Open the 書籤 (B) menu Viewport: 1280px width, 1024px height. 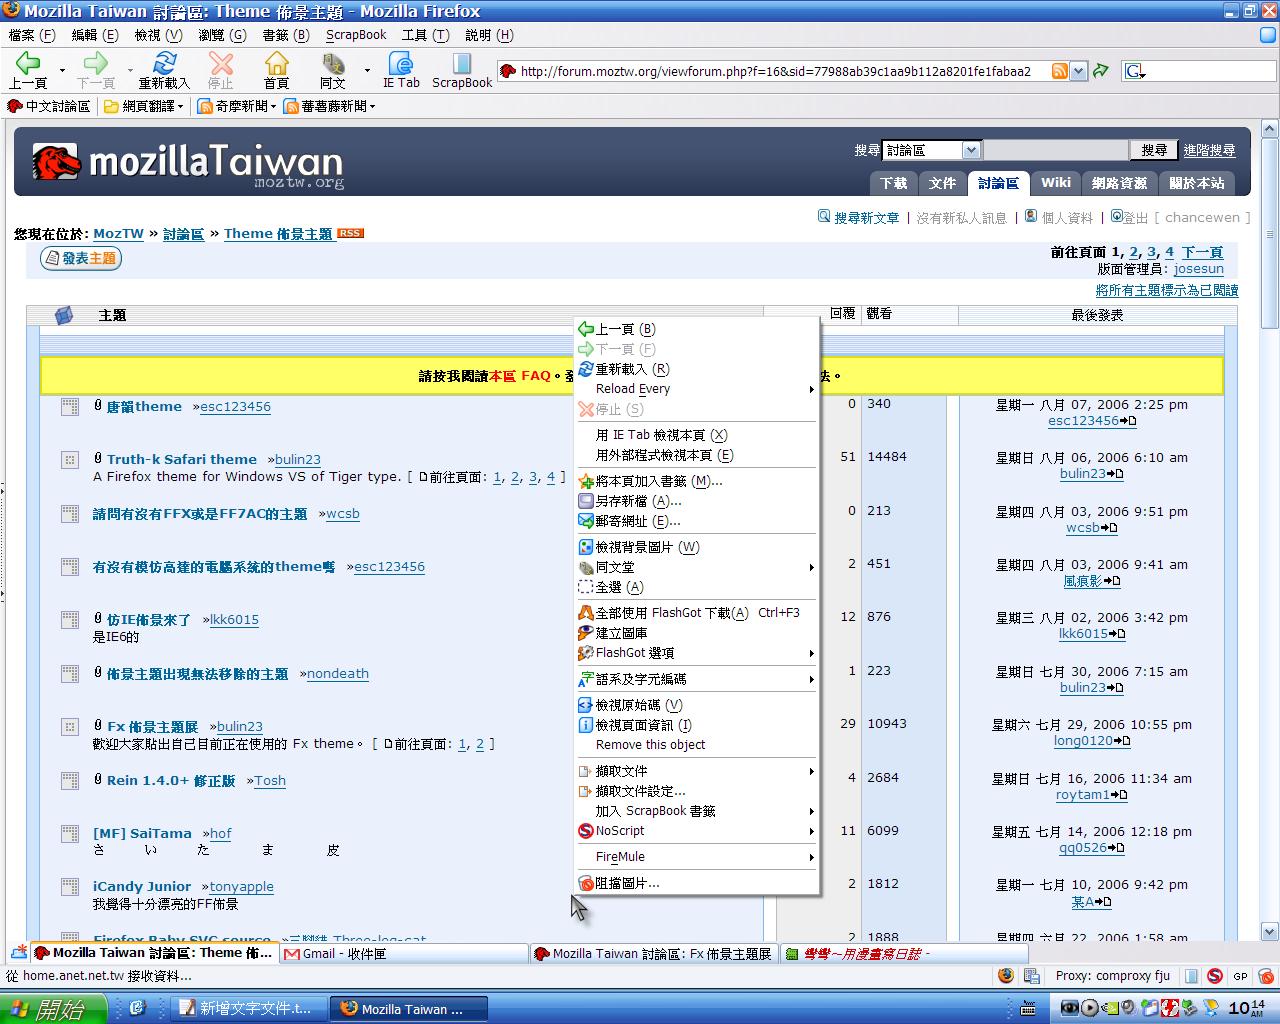(x=286, y=35)
